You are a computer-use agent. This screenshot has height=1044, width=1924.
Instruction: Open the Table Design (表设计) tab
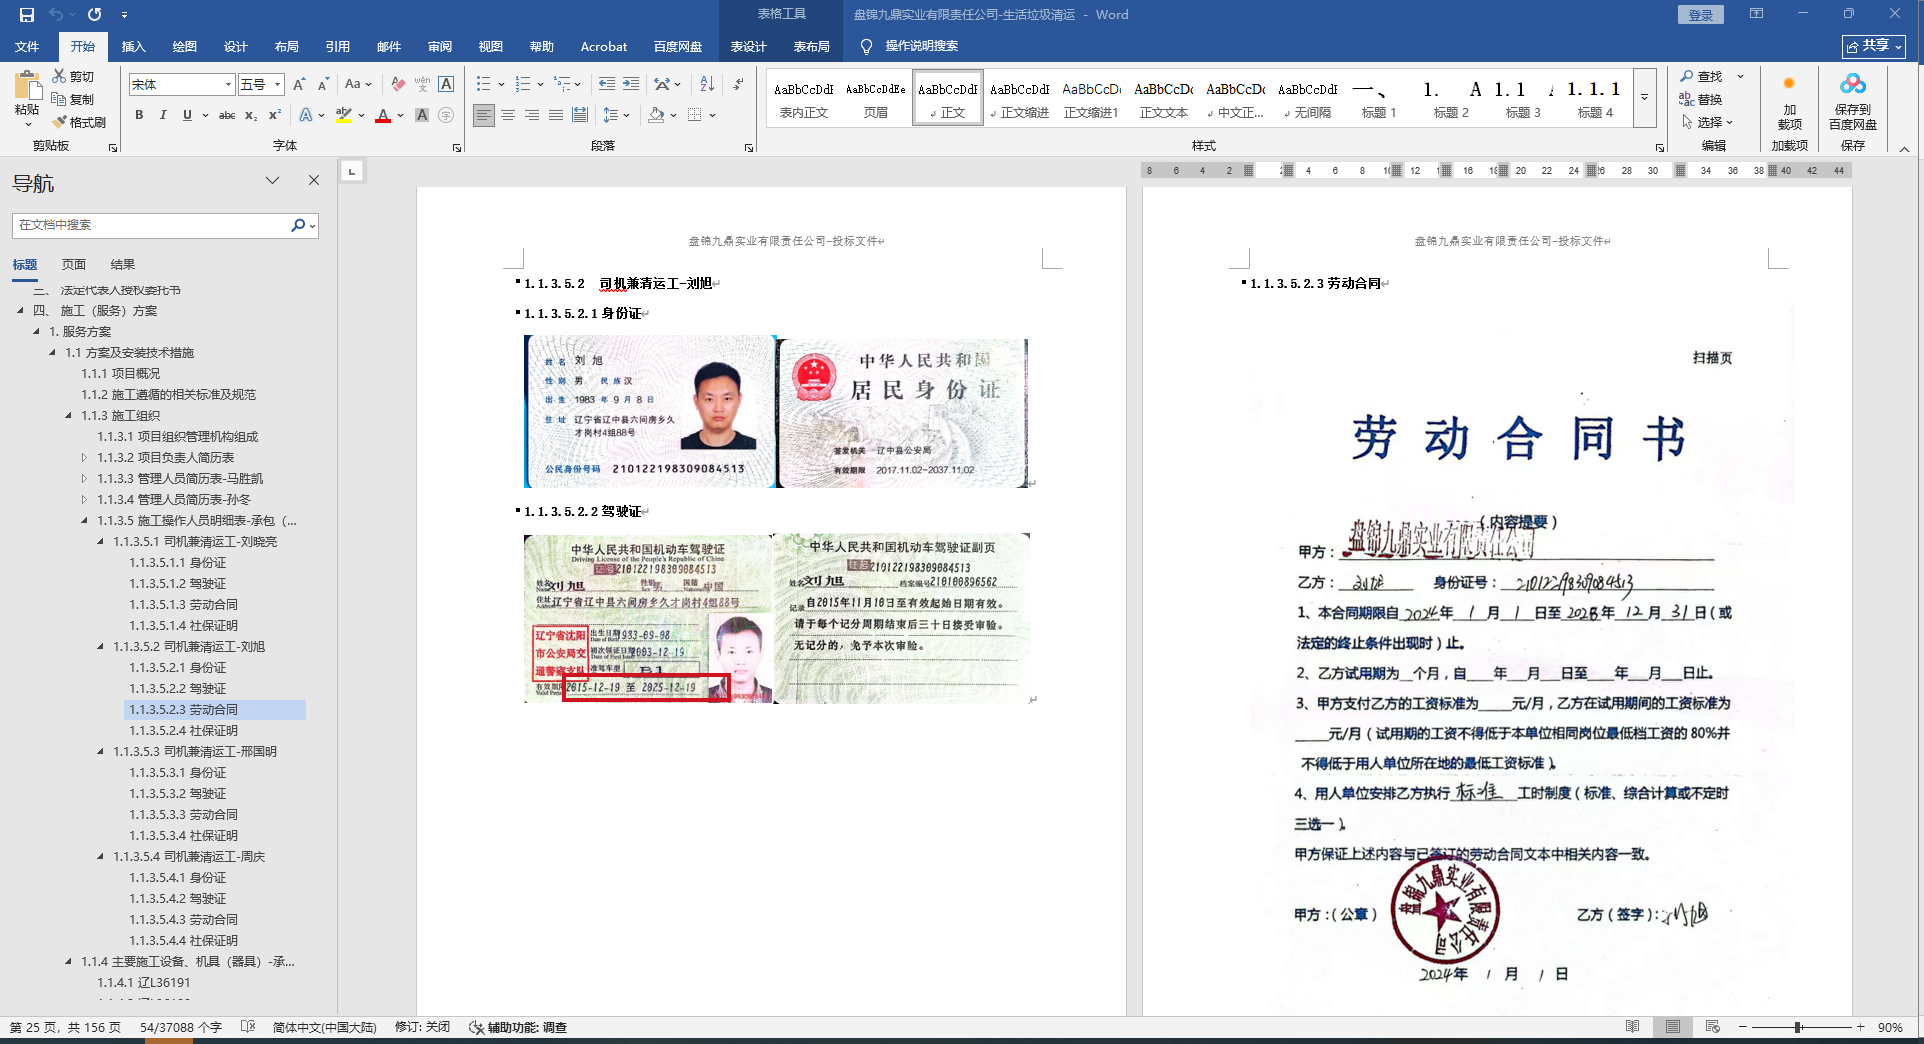click(748, 47)
